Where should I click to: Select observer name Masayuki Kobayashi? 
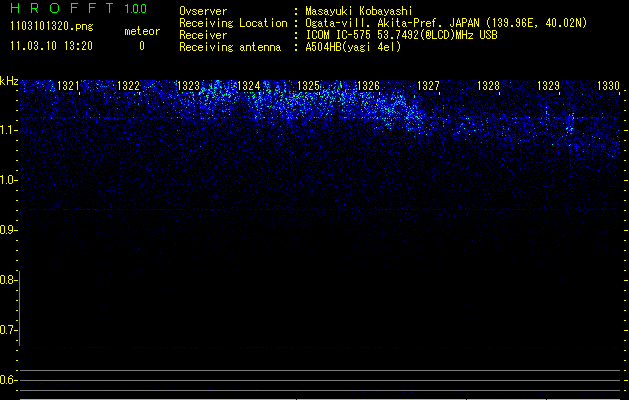coord(359,11)
